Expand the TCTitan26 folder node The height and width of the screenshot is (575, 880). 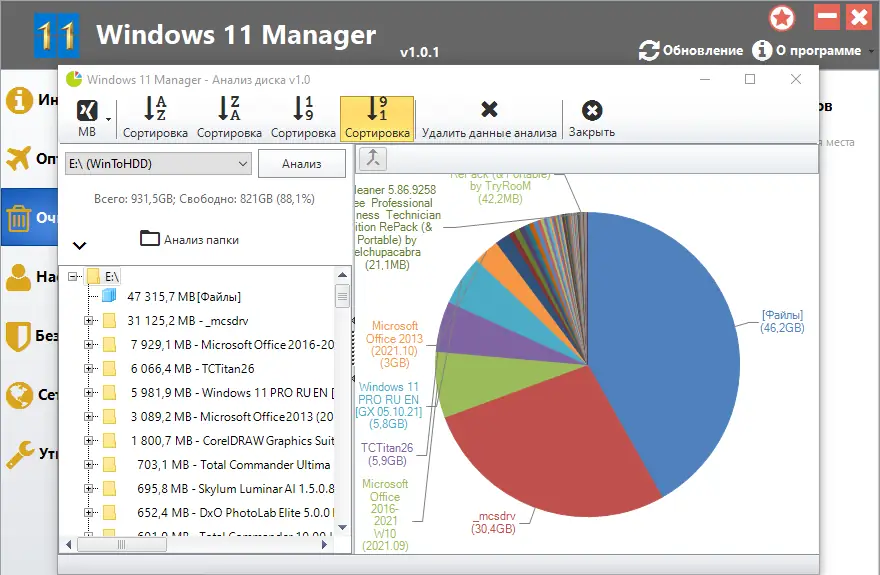[88, 369]
